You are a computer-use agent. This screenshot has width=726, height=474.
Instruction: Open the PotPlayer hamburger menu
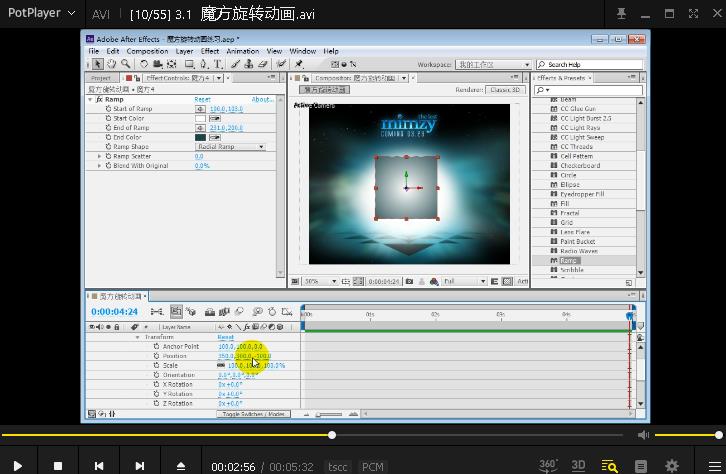pyautogui.click(x=715, y=466)
